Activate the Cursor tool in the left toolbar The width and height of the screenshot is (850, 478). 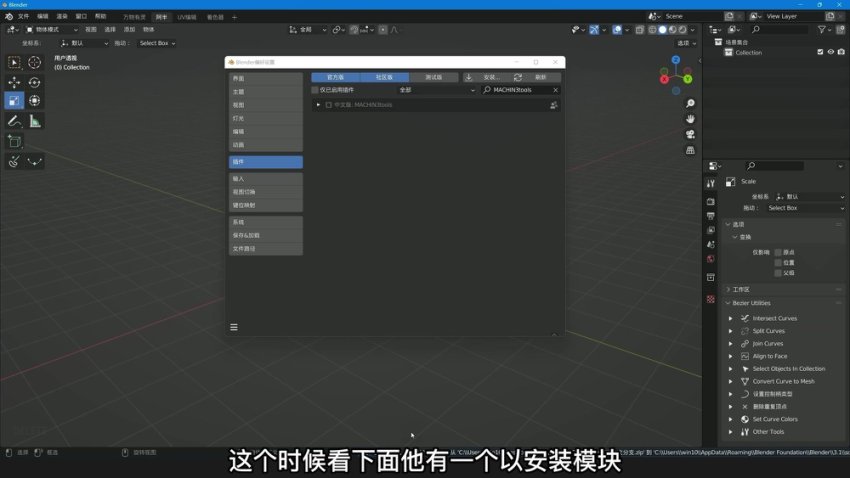(x=35, y=62)
